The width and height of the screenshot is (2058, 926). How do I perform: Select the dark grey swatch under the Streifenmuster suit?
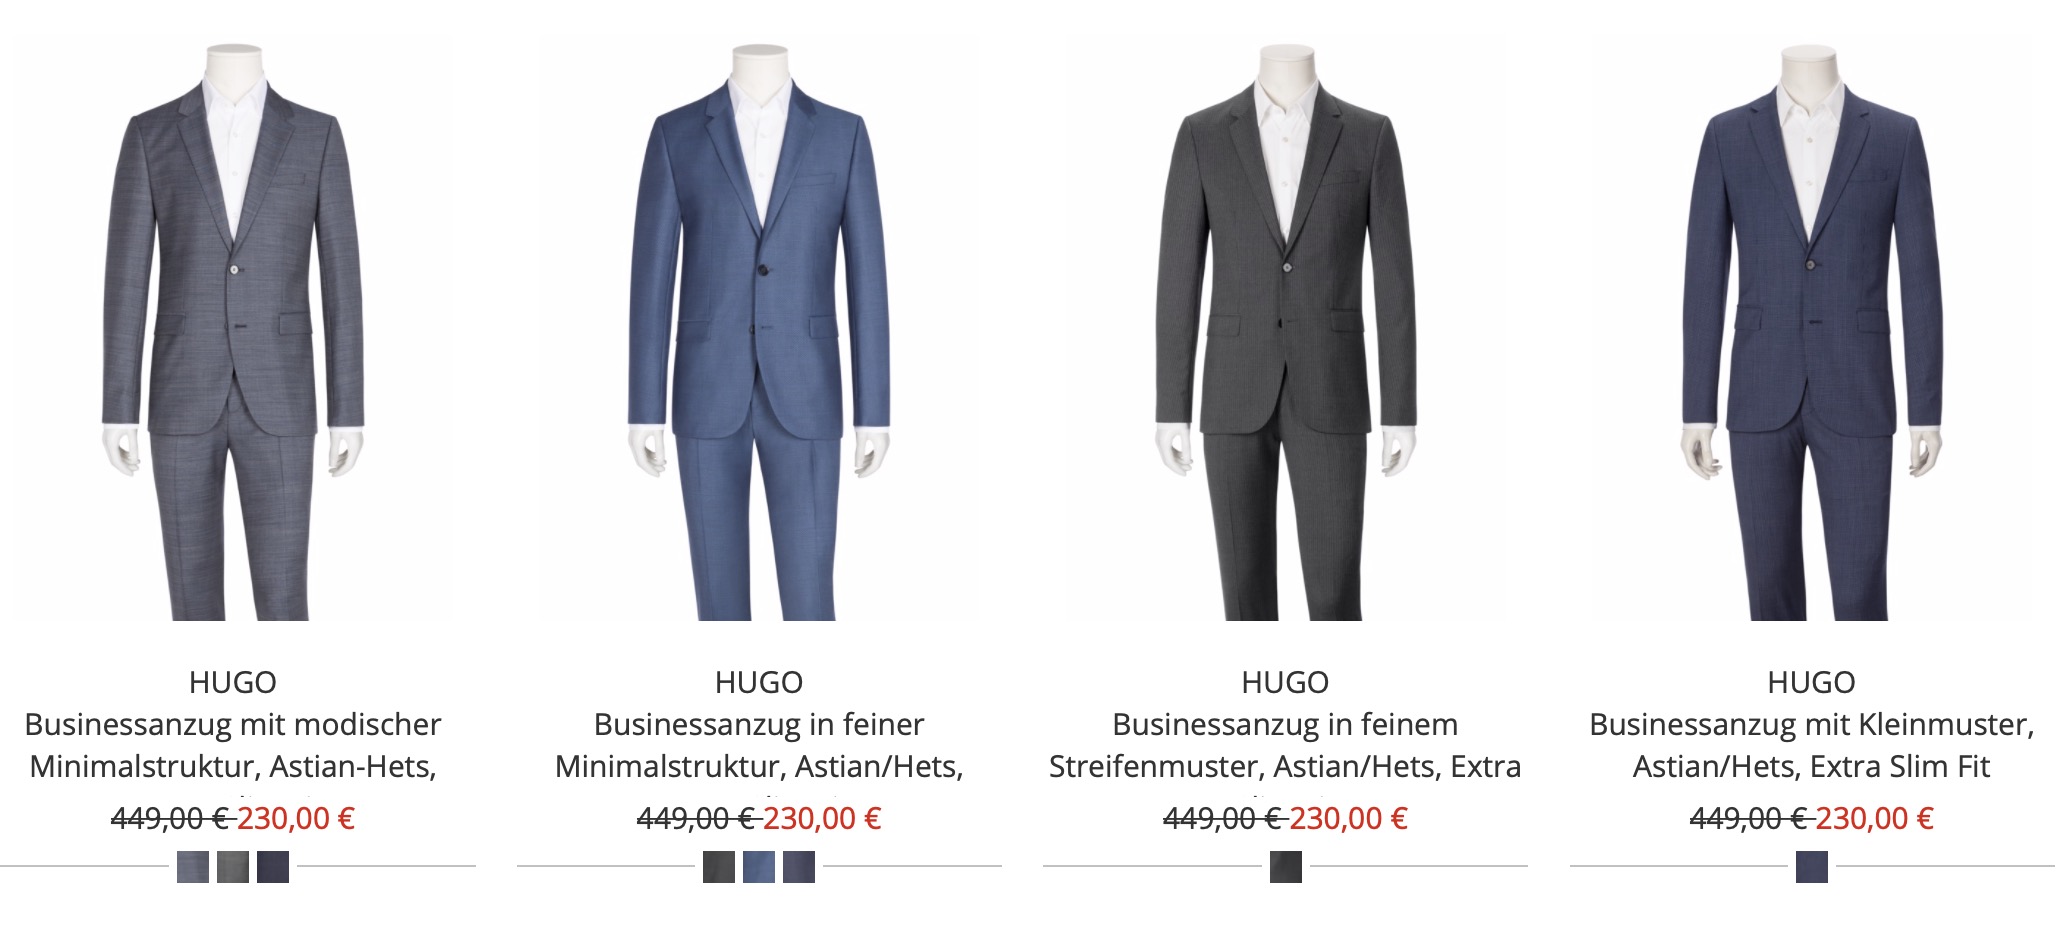(x=1286, y=867)
